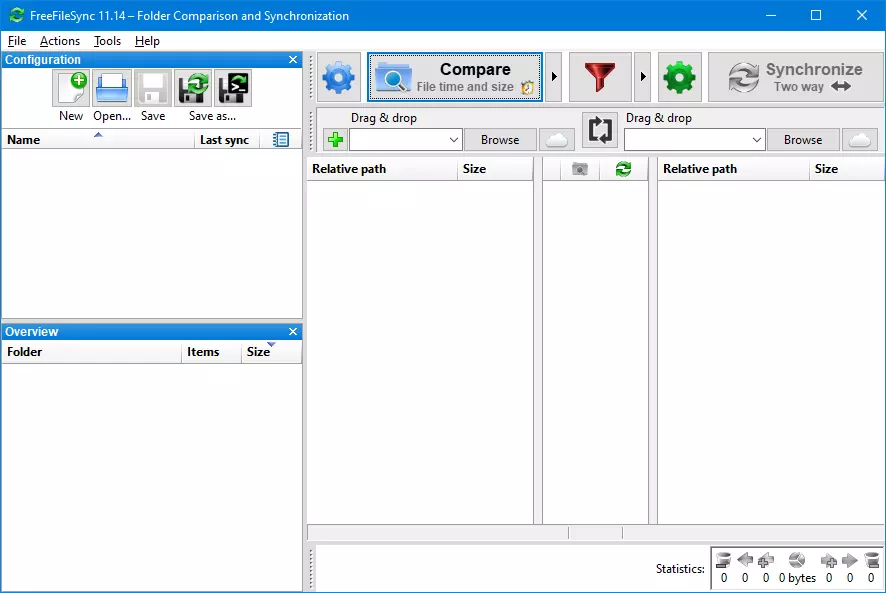This screenshot has height=593, width=886.
Task: Open right folder path dropdown
Action: point(757,140)
